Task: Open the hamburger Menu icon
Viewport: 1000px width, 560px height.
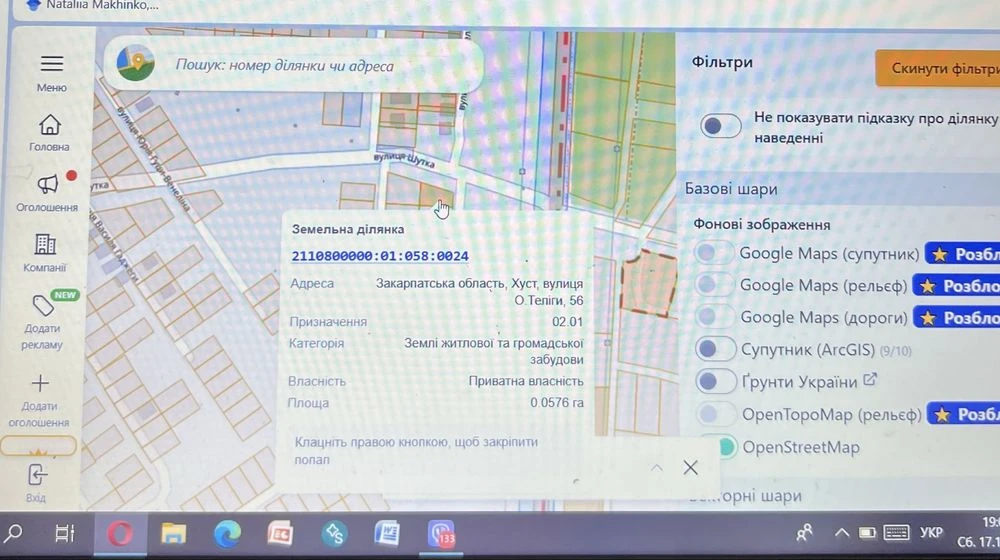Action: click(x=52, y=64)
